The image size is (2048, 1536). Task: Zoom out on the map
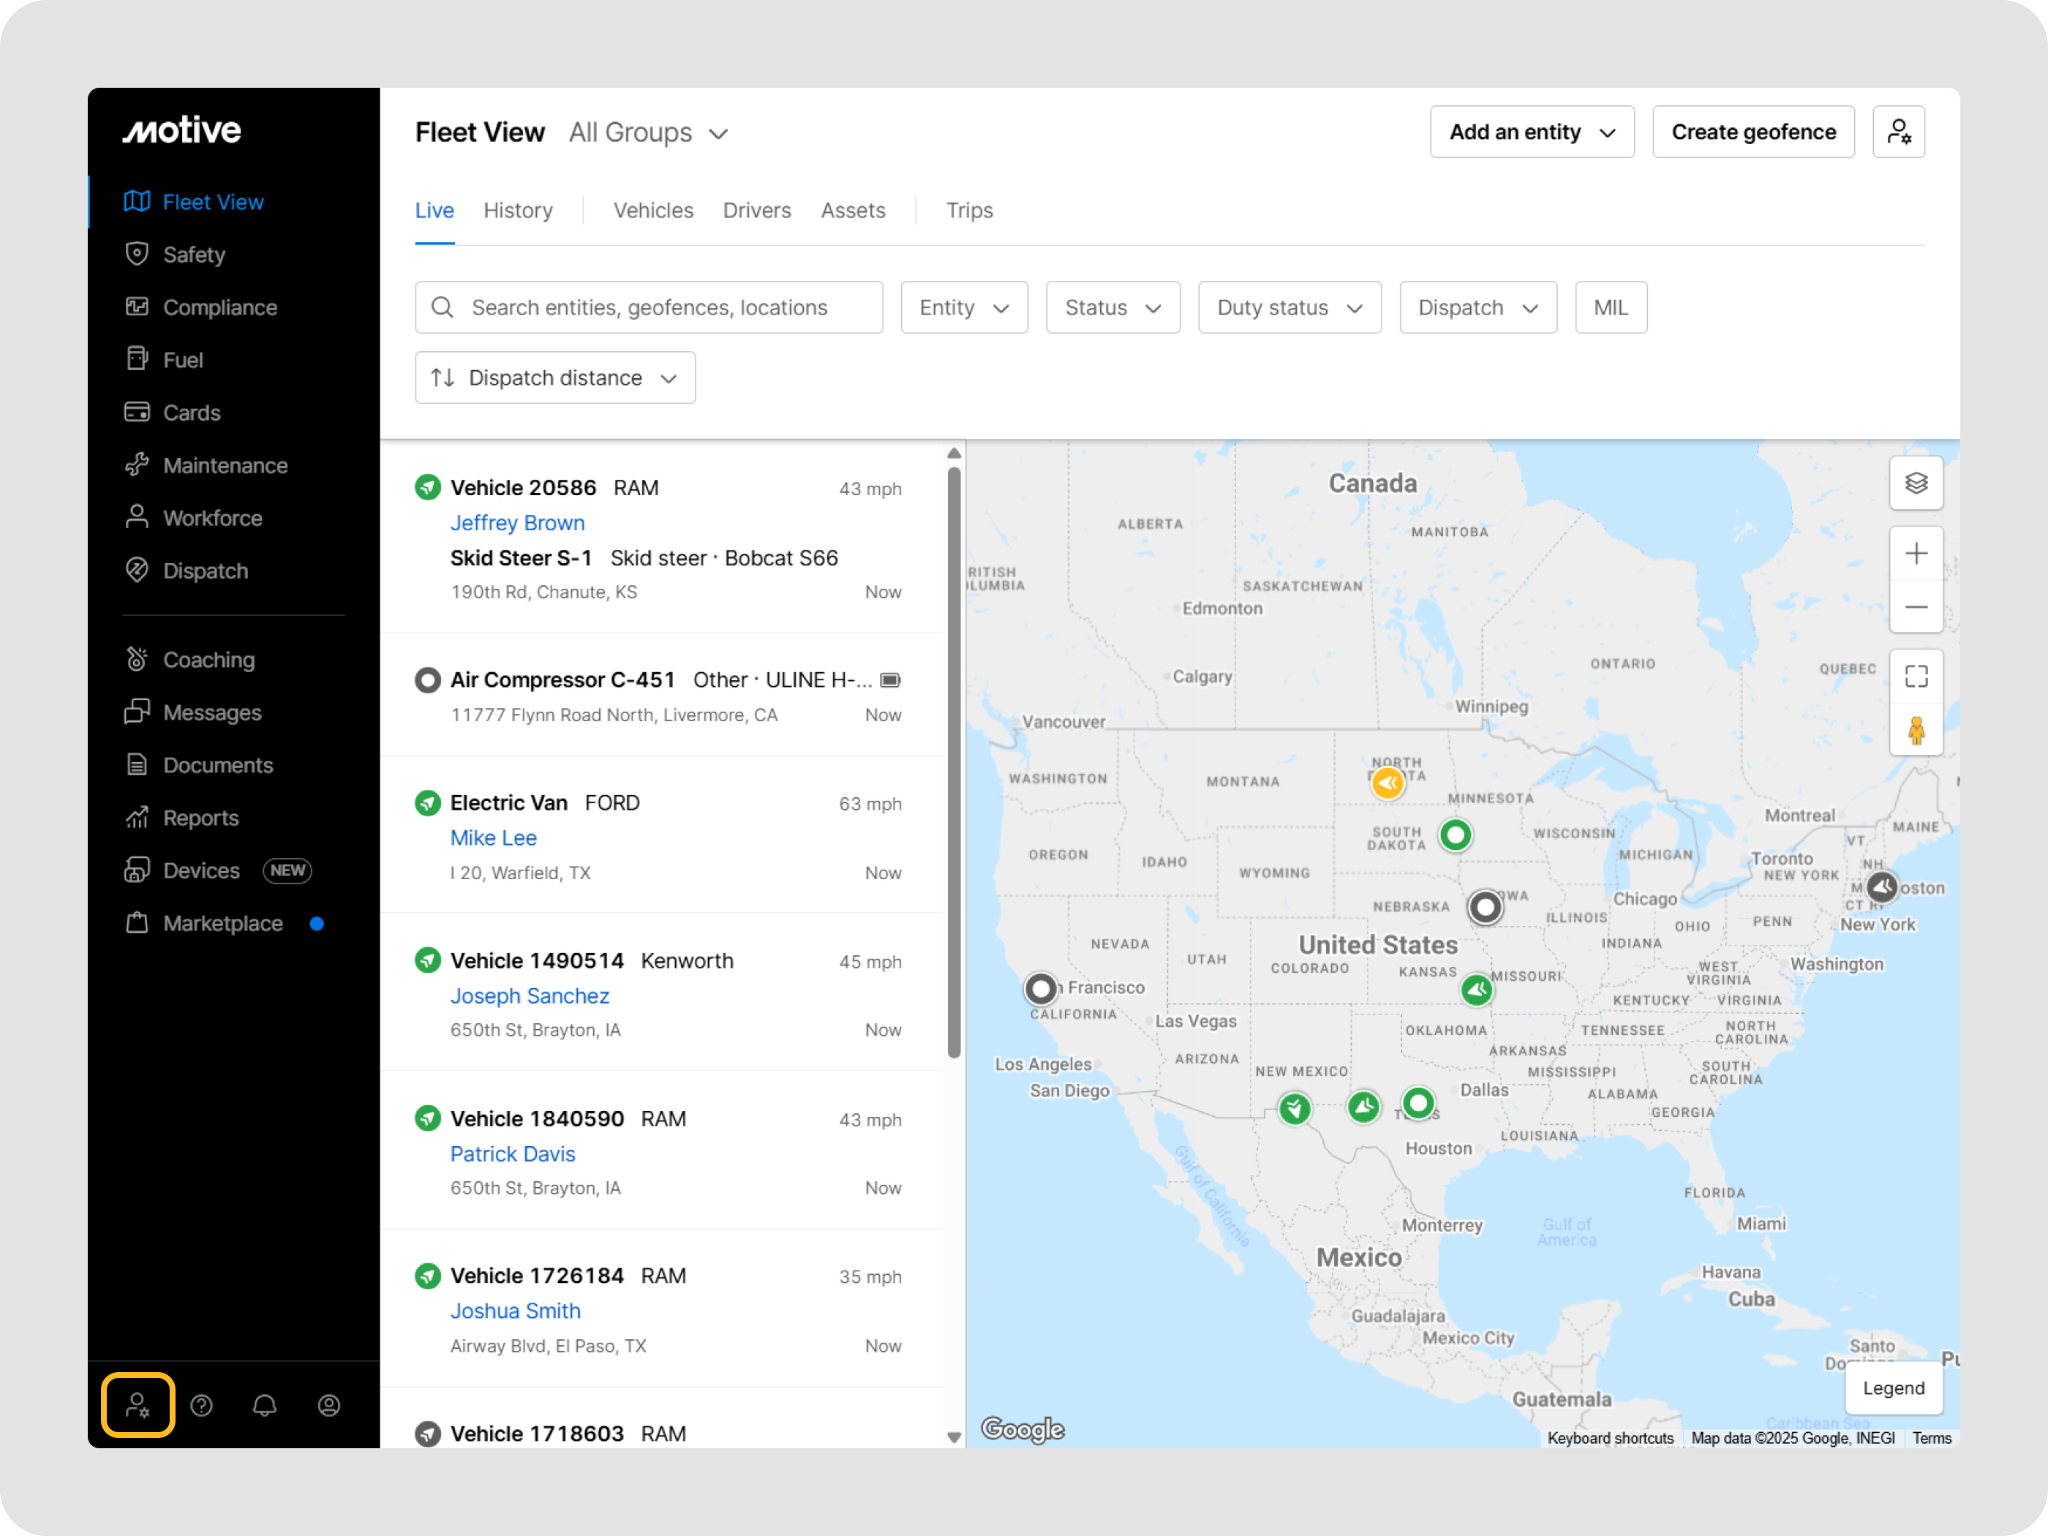click(1915, 607)
